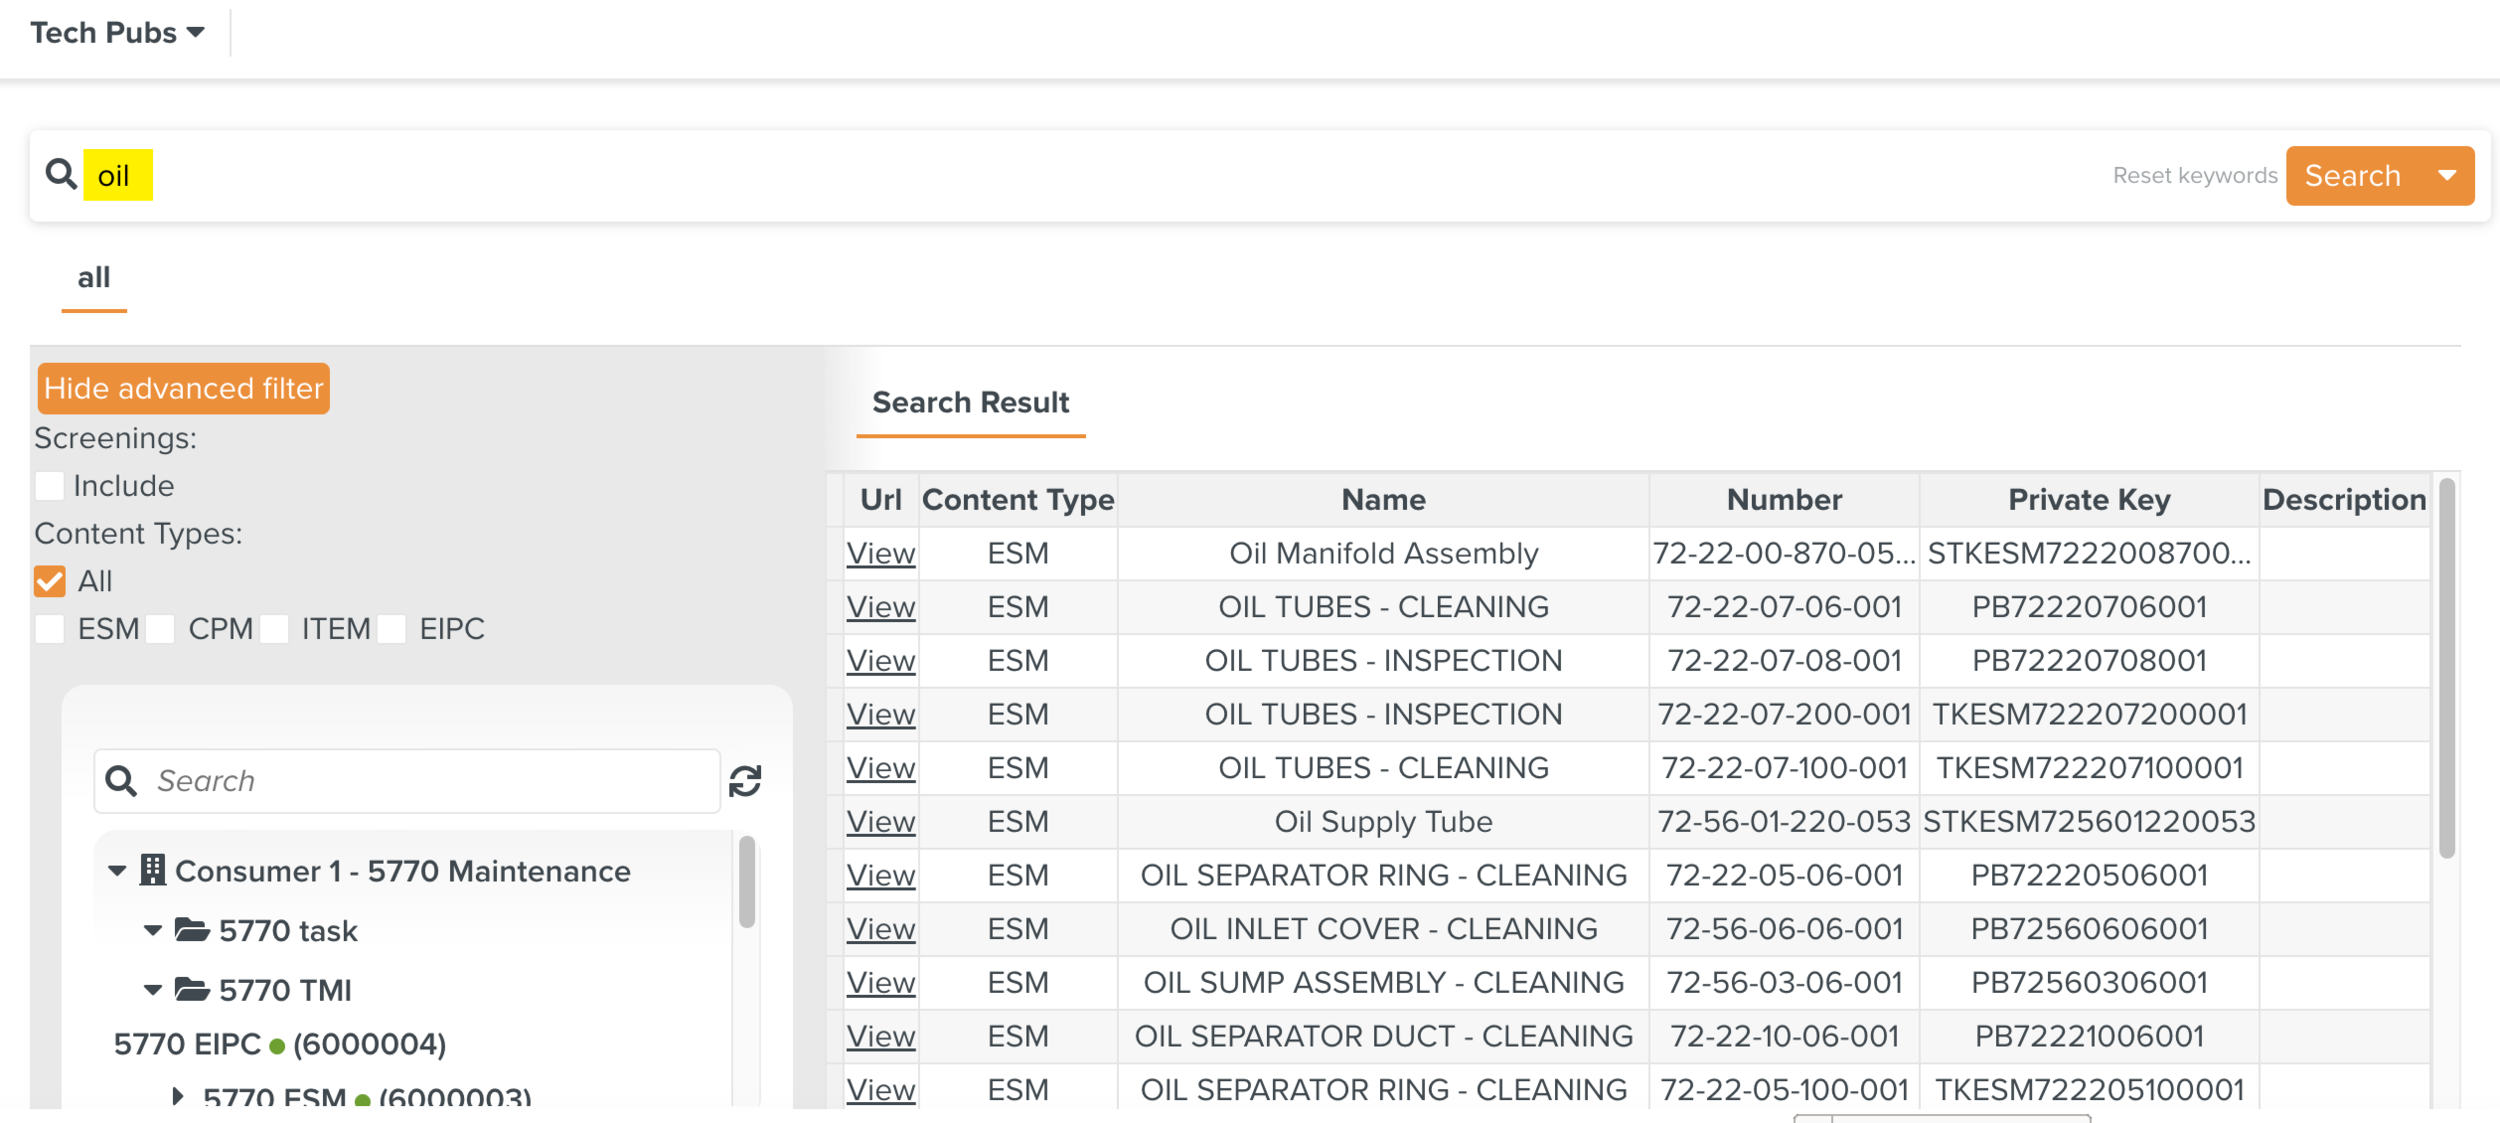Open the Search button dropdown arrow

pos(2446,175)
